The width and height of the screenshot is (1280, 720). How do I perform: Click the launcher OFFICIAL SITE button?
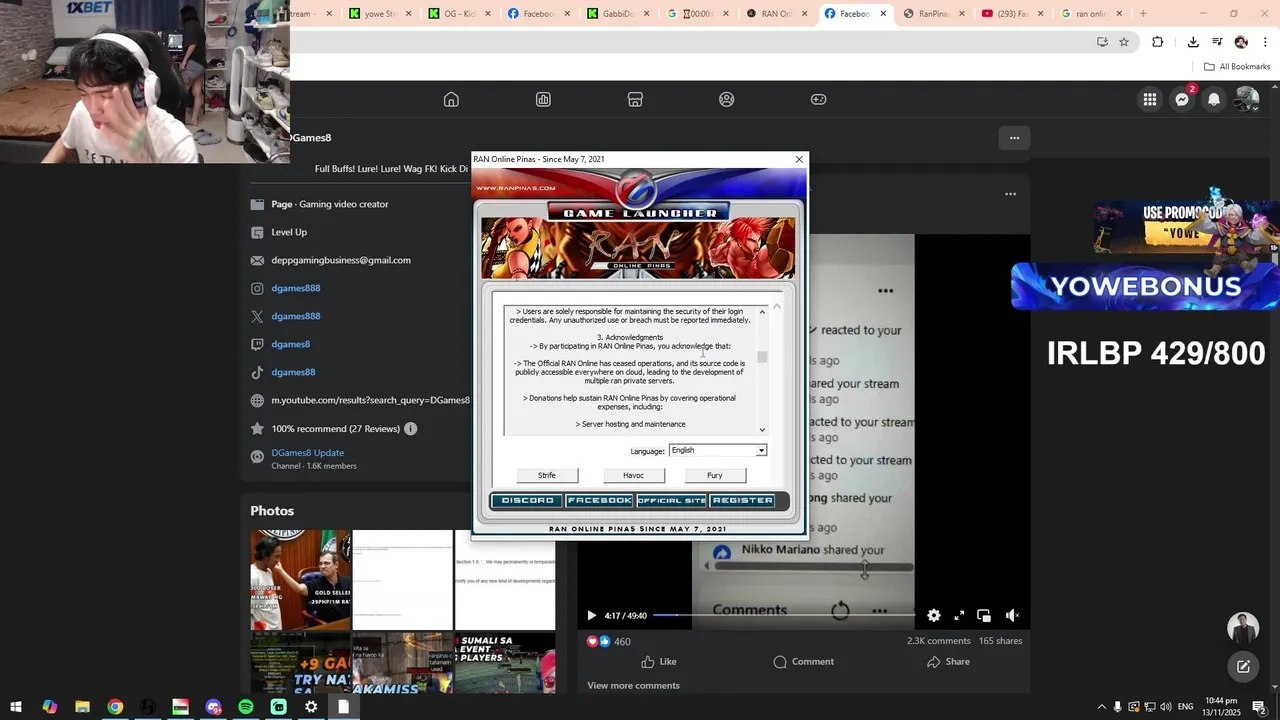click(x=671, y=500)
